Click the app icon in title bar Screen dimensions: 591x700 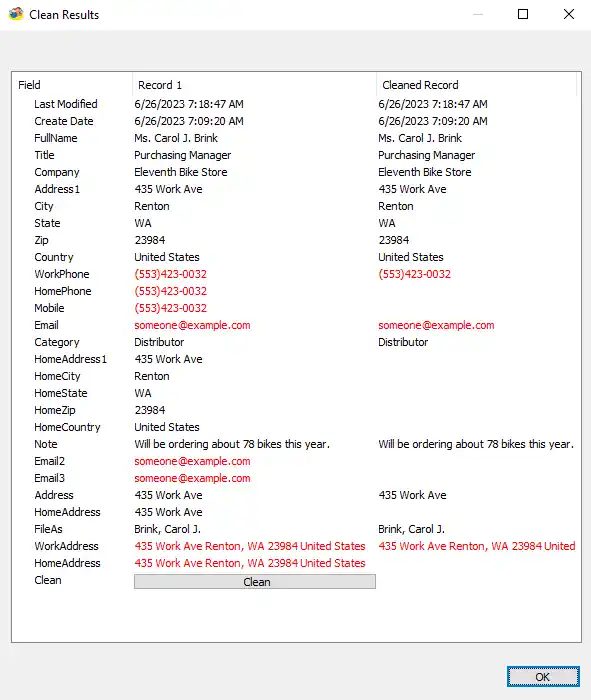[16, 14]
